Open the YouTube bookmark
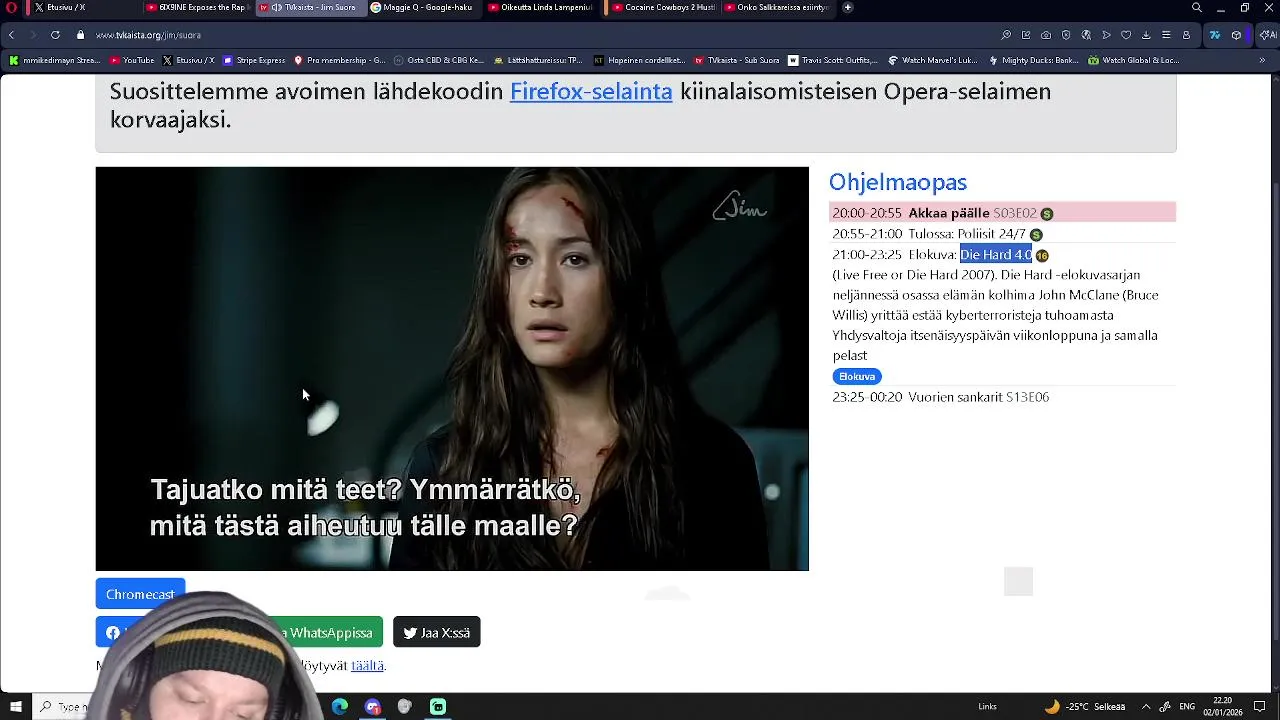The image size is (1280, 720). pos(132,60)
